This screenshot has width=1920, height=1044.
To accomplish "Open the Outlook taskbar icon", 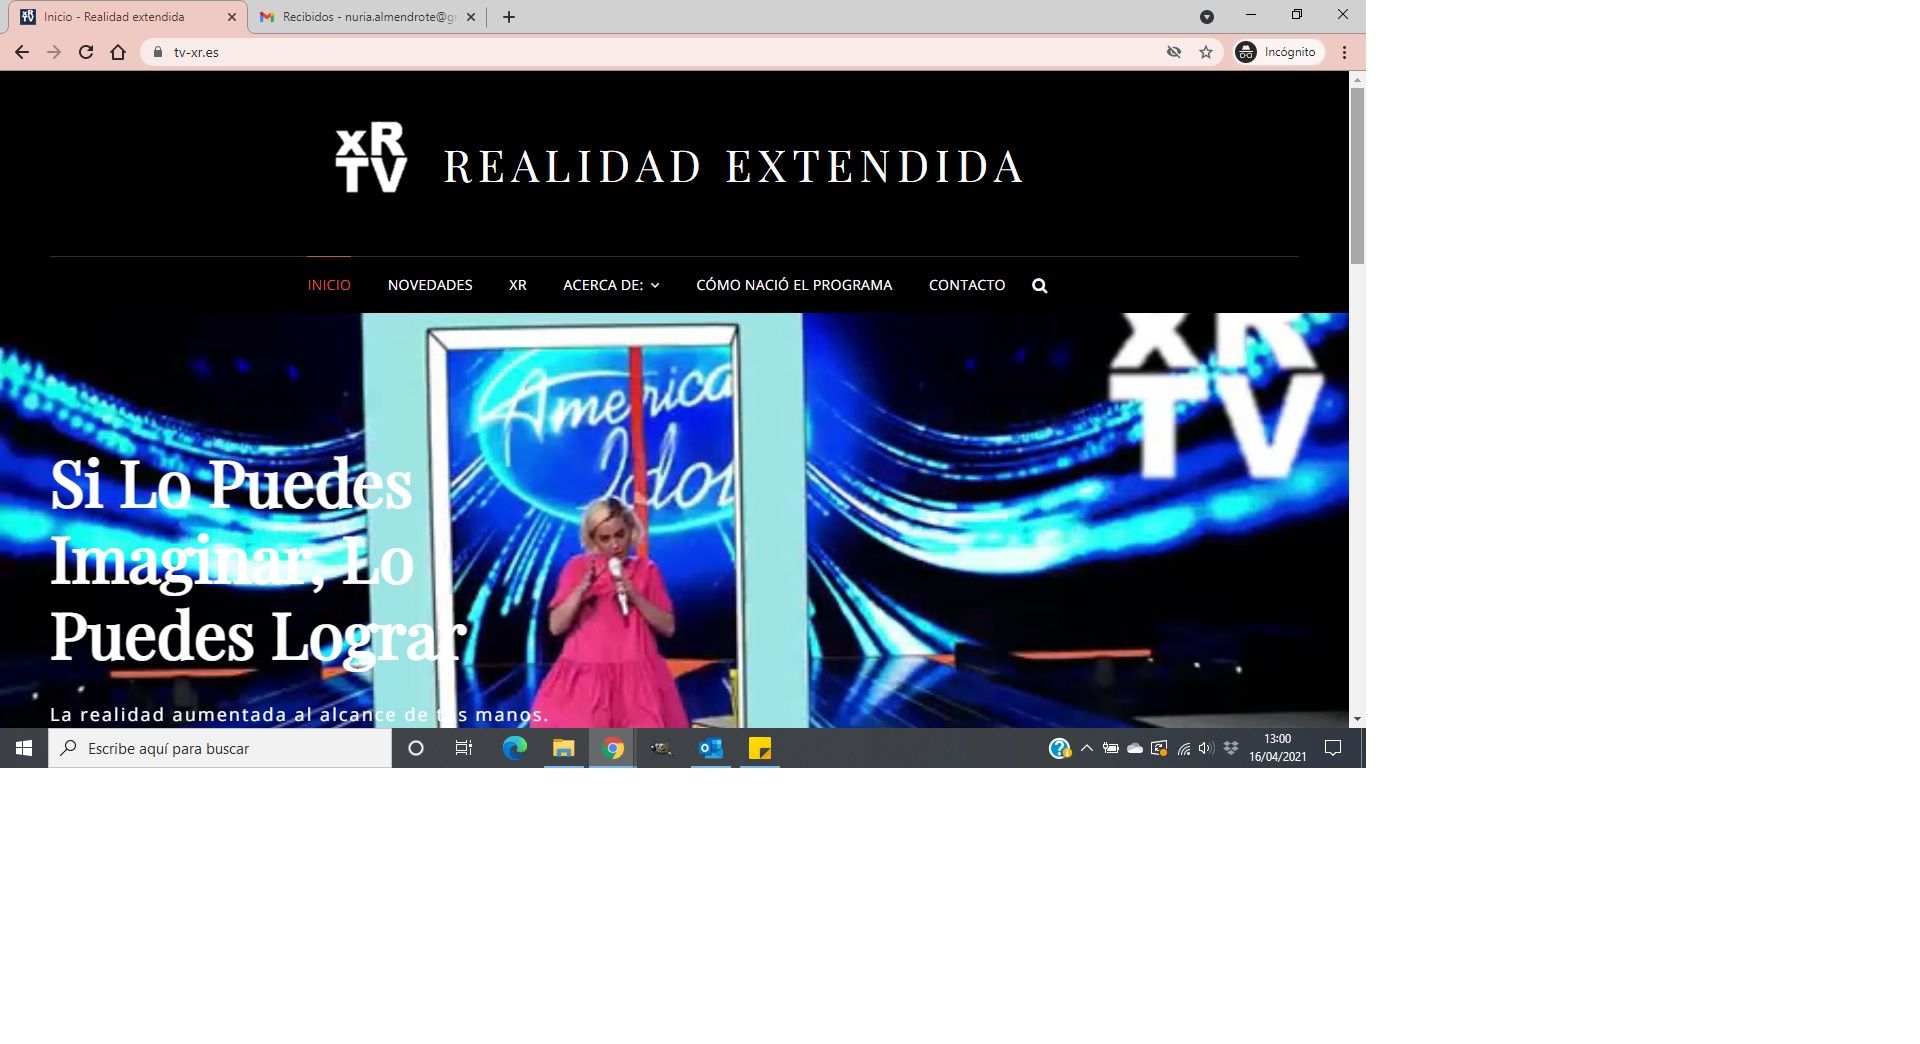I will pos(711,748).
